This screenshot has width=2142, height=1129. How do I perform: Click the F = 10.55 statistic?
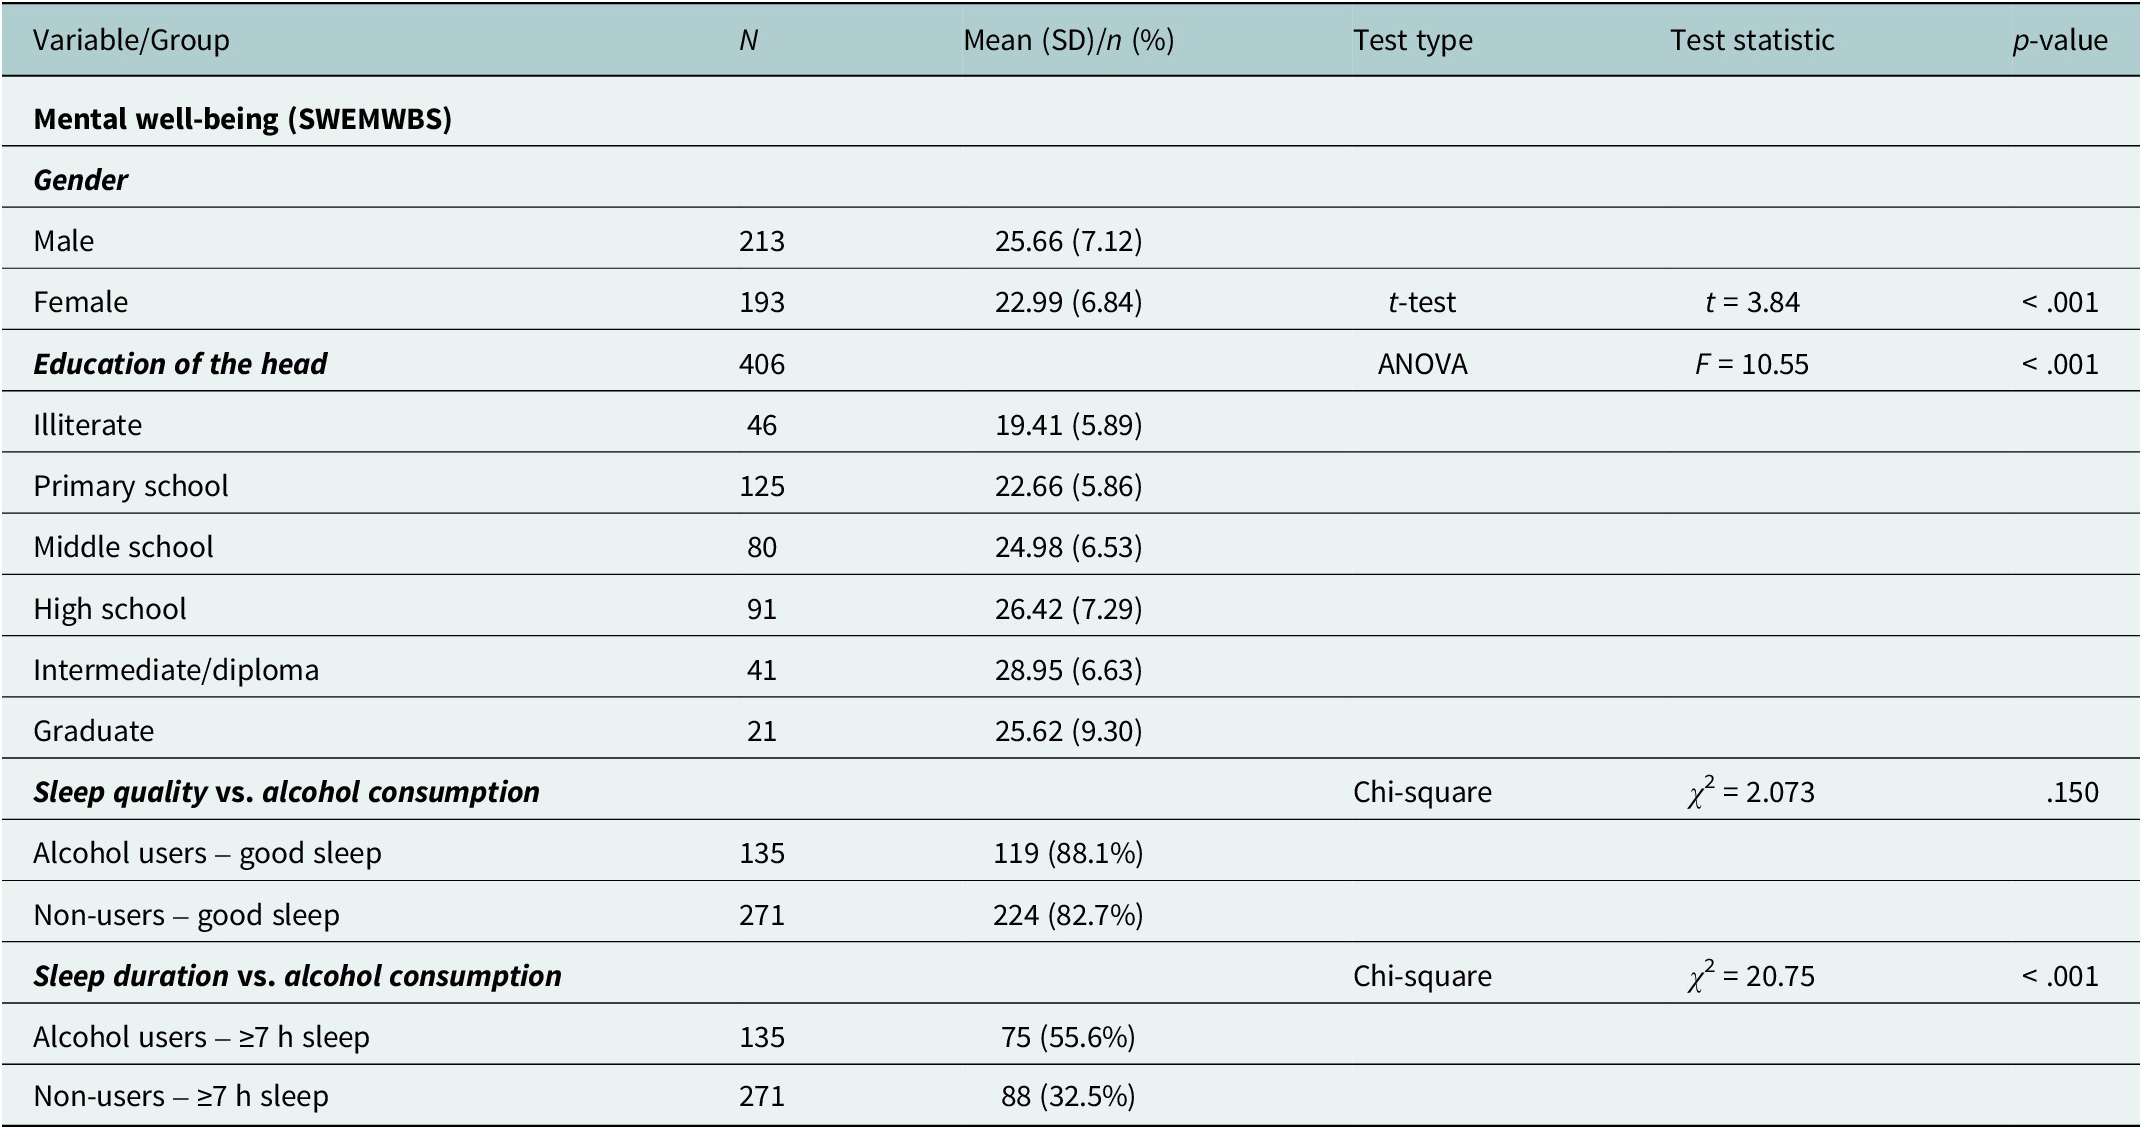1752,364
